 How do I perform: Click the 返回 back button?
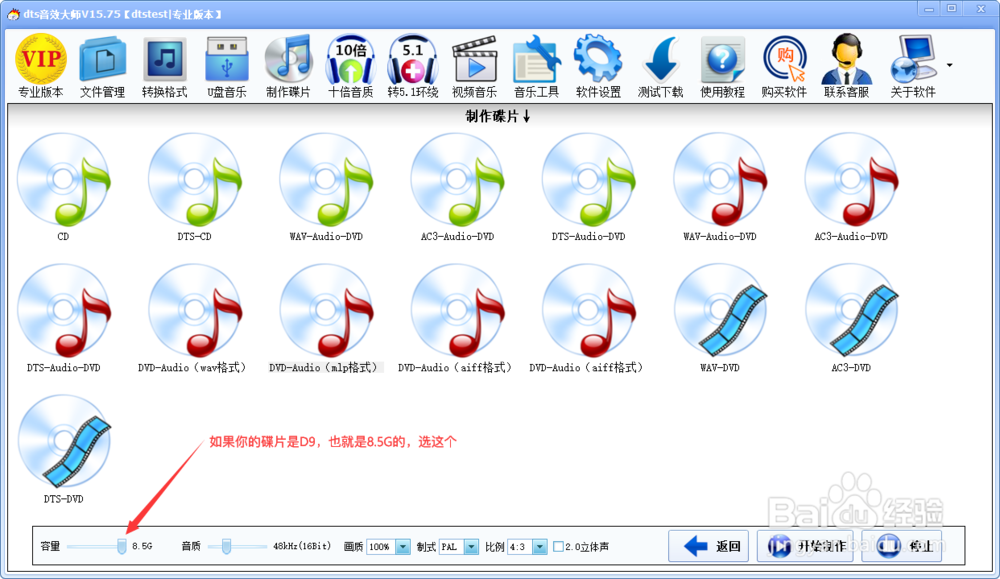(x=708, y=546)
